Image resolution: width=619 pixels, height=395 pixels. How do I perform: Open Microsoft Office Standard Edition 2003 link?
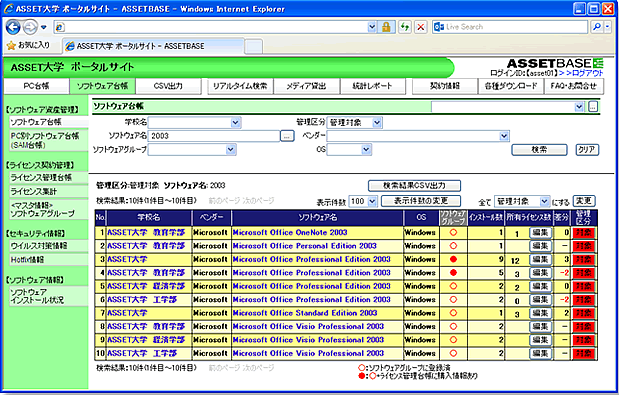[x=305, y=313]
